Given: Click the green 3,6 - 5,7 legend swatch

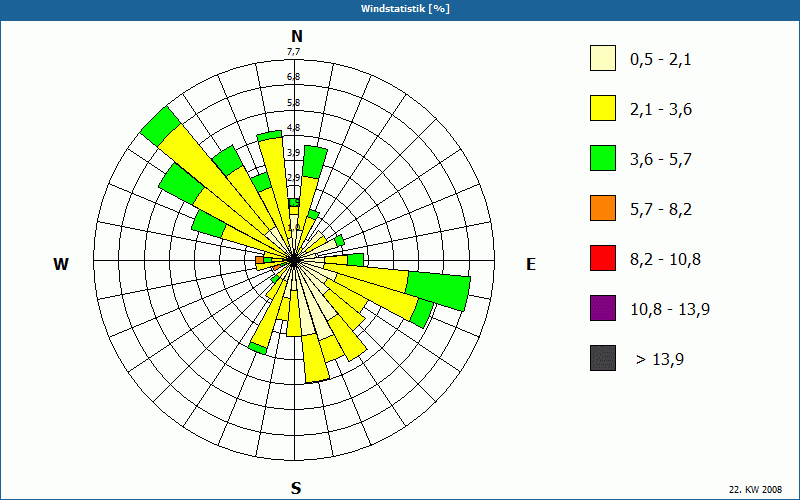Looking at the screenshot, I should point(603,158).
